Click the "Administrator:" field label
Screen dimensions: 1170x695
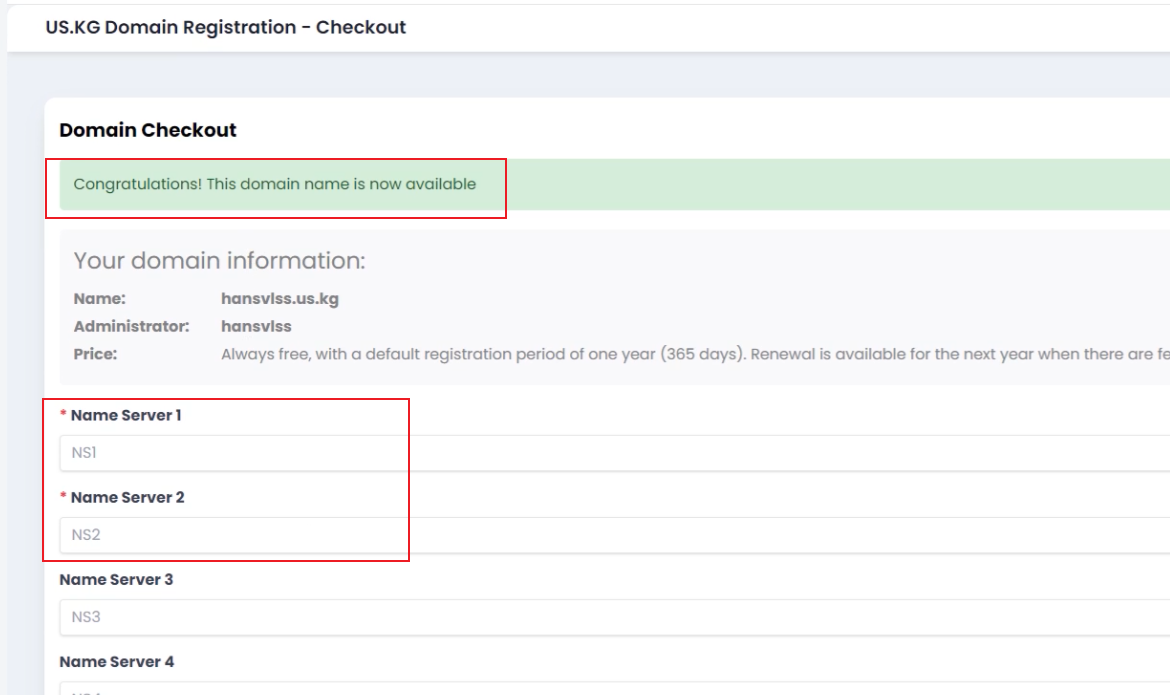point(131,326)
